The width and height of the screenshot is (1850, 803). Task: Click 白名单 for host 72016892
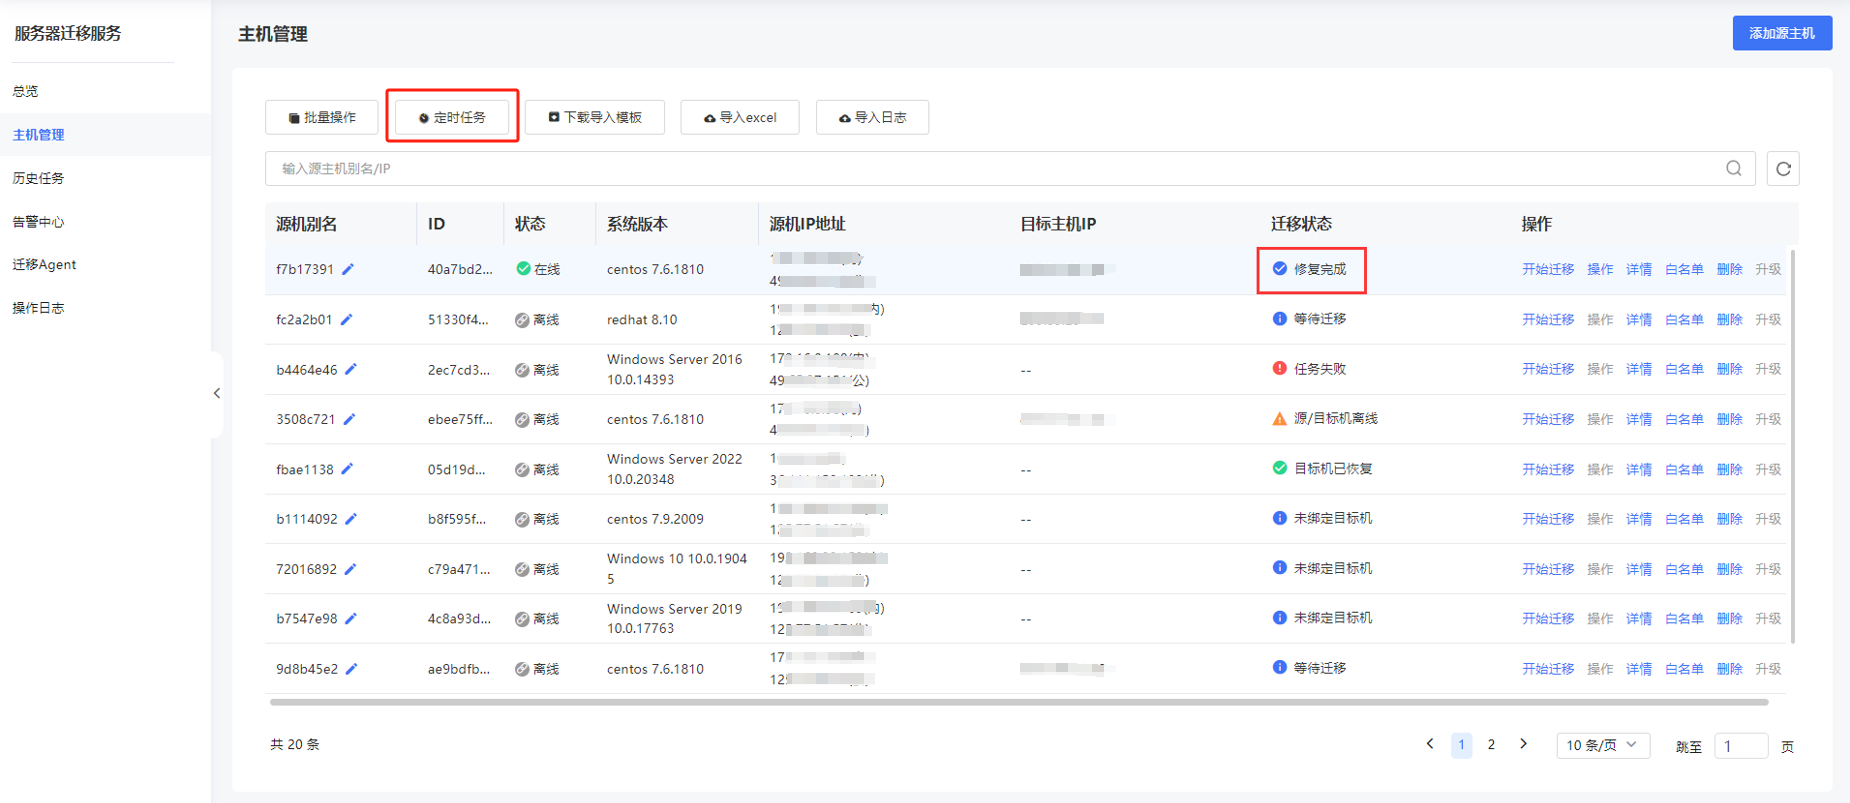coord(1684,569)
